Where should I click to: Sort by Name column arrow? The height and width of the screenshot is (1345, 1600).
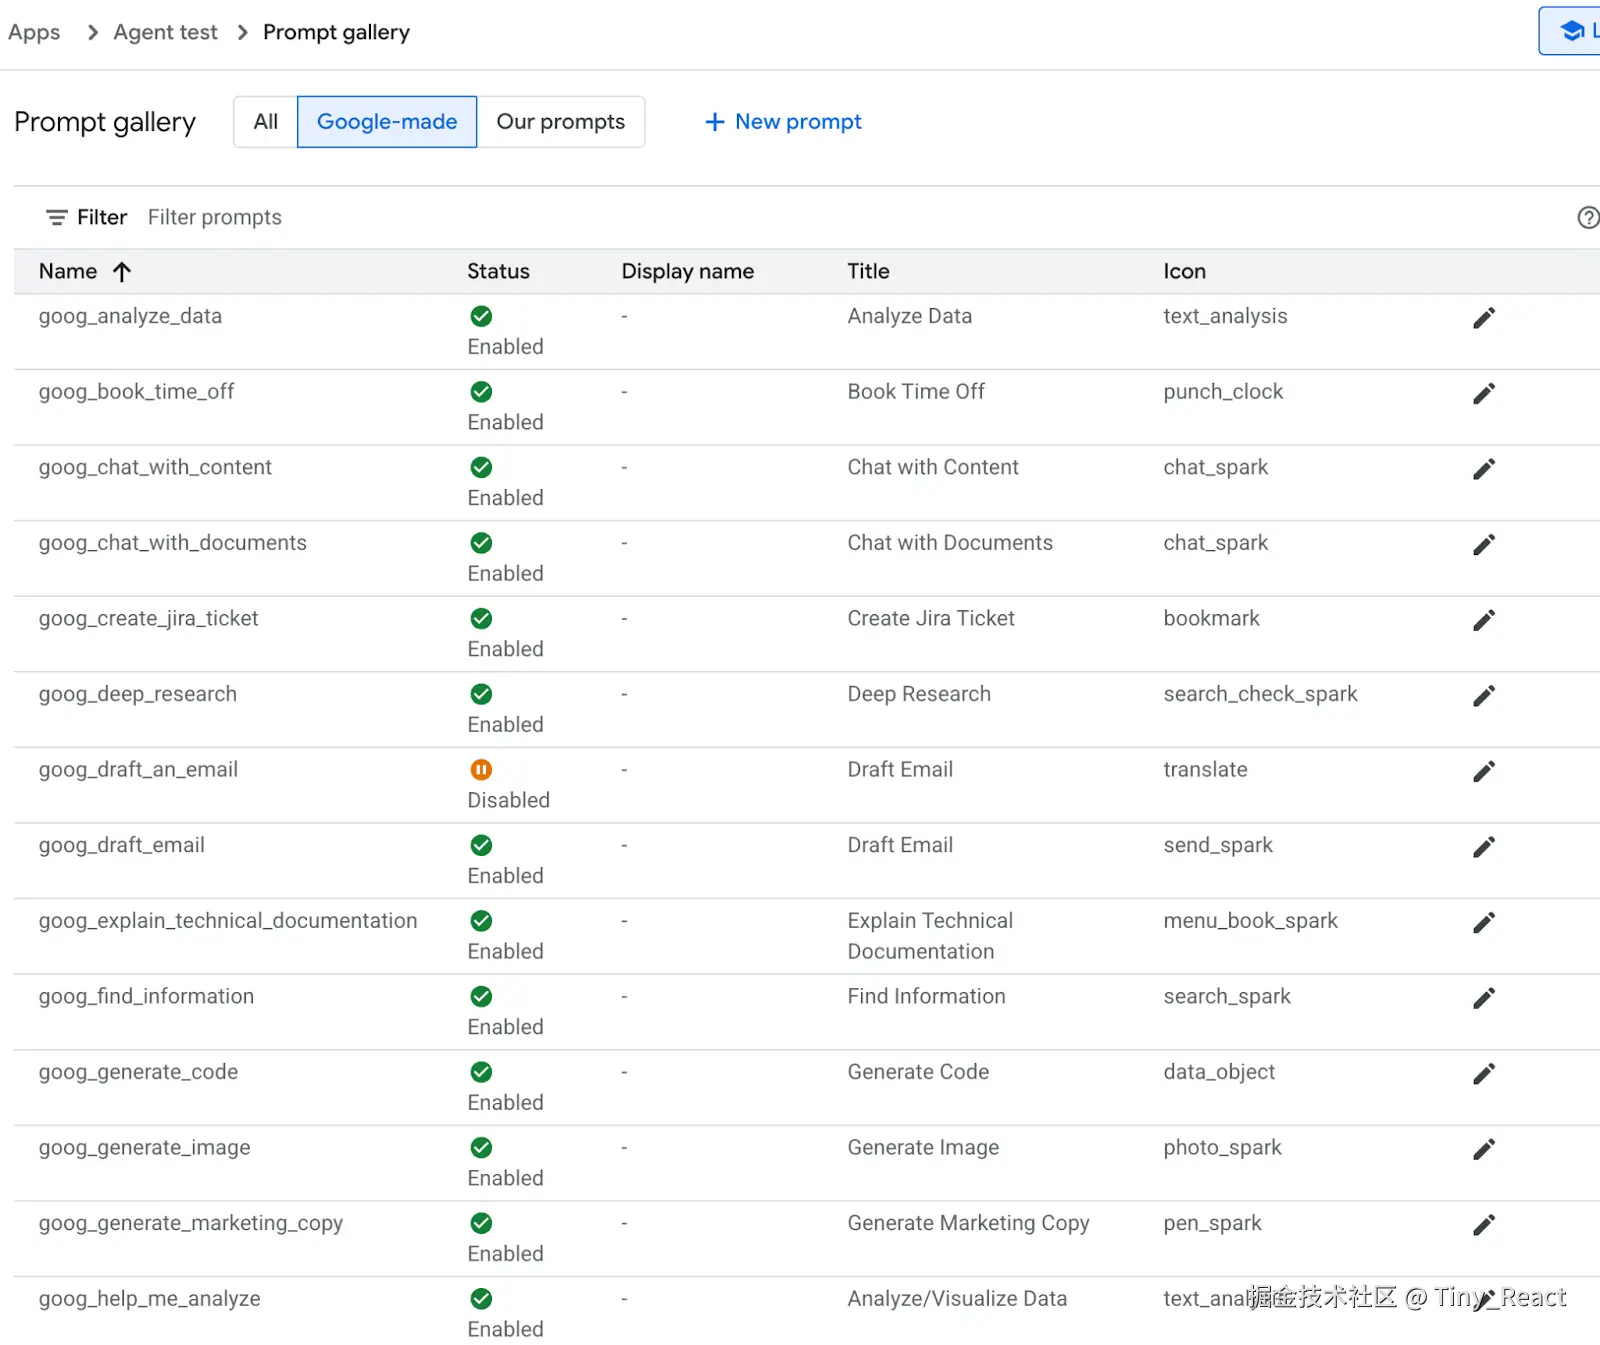(x=122, y=271)
